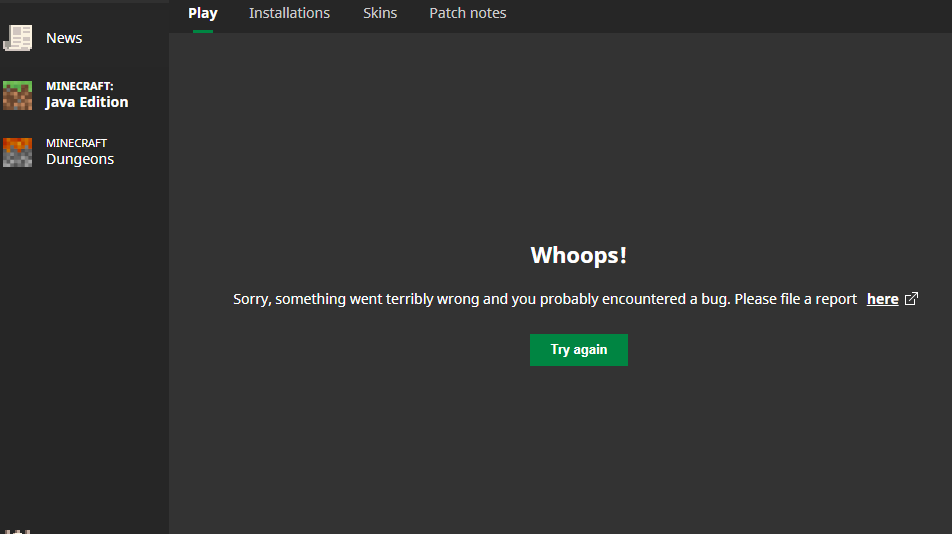The width and height of the screenshot is (952, 534).
Task: Click the News newspaper icon
Action: coord(18,38)
